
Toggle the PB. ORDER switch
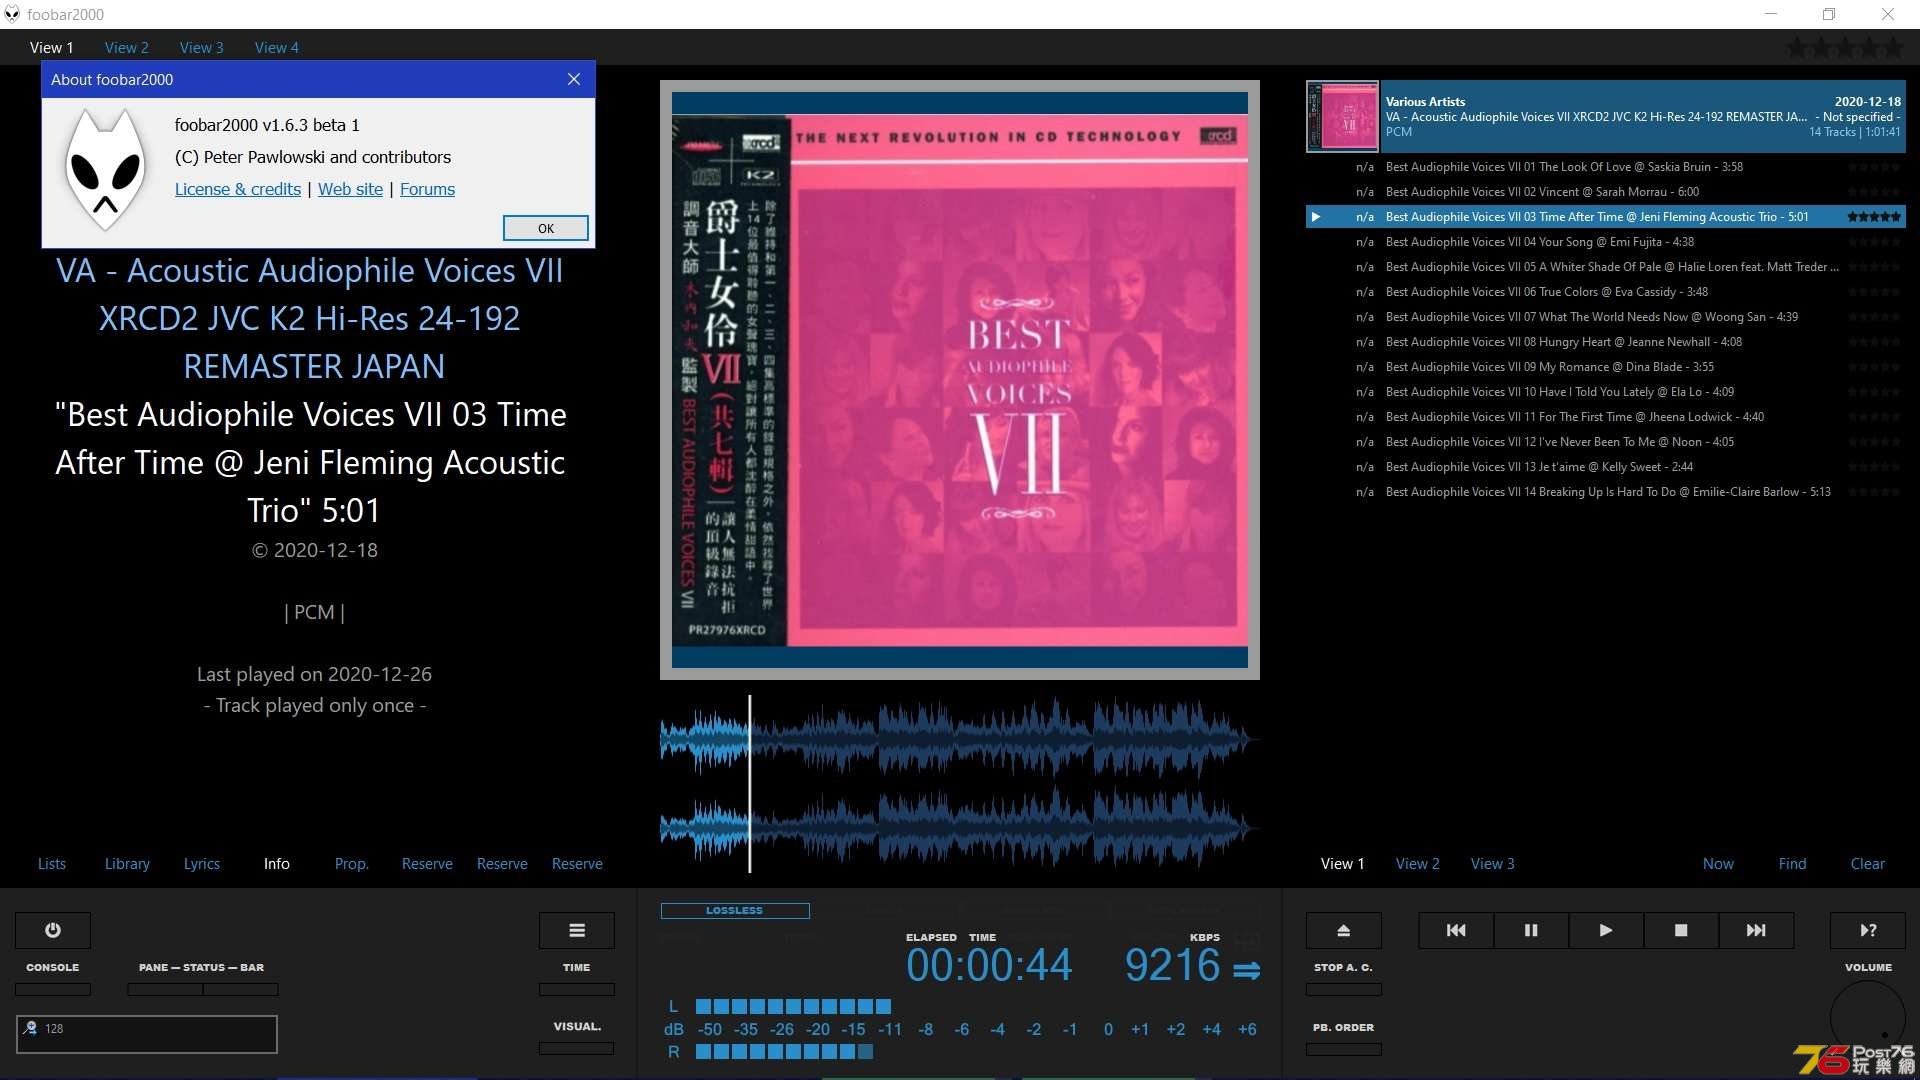pos(1344,1049)
